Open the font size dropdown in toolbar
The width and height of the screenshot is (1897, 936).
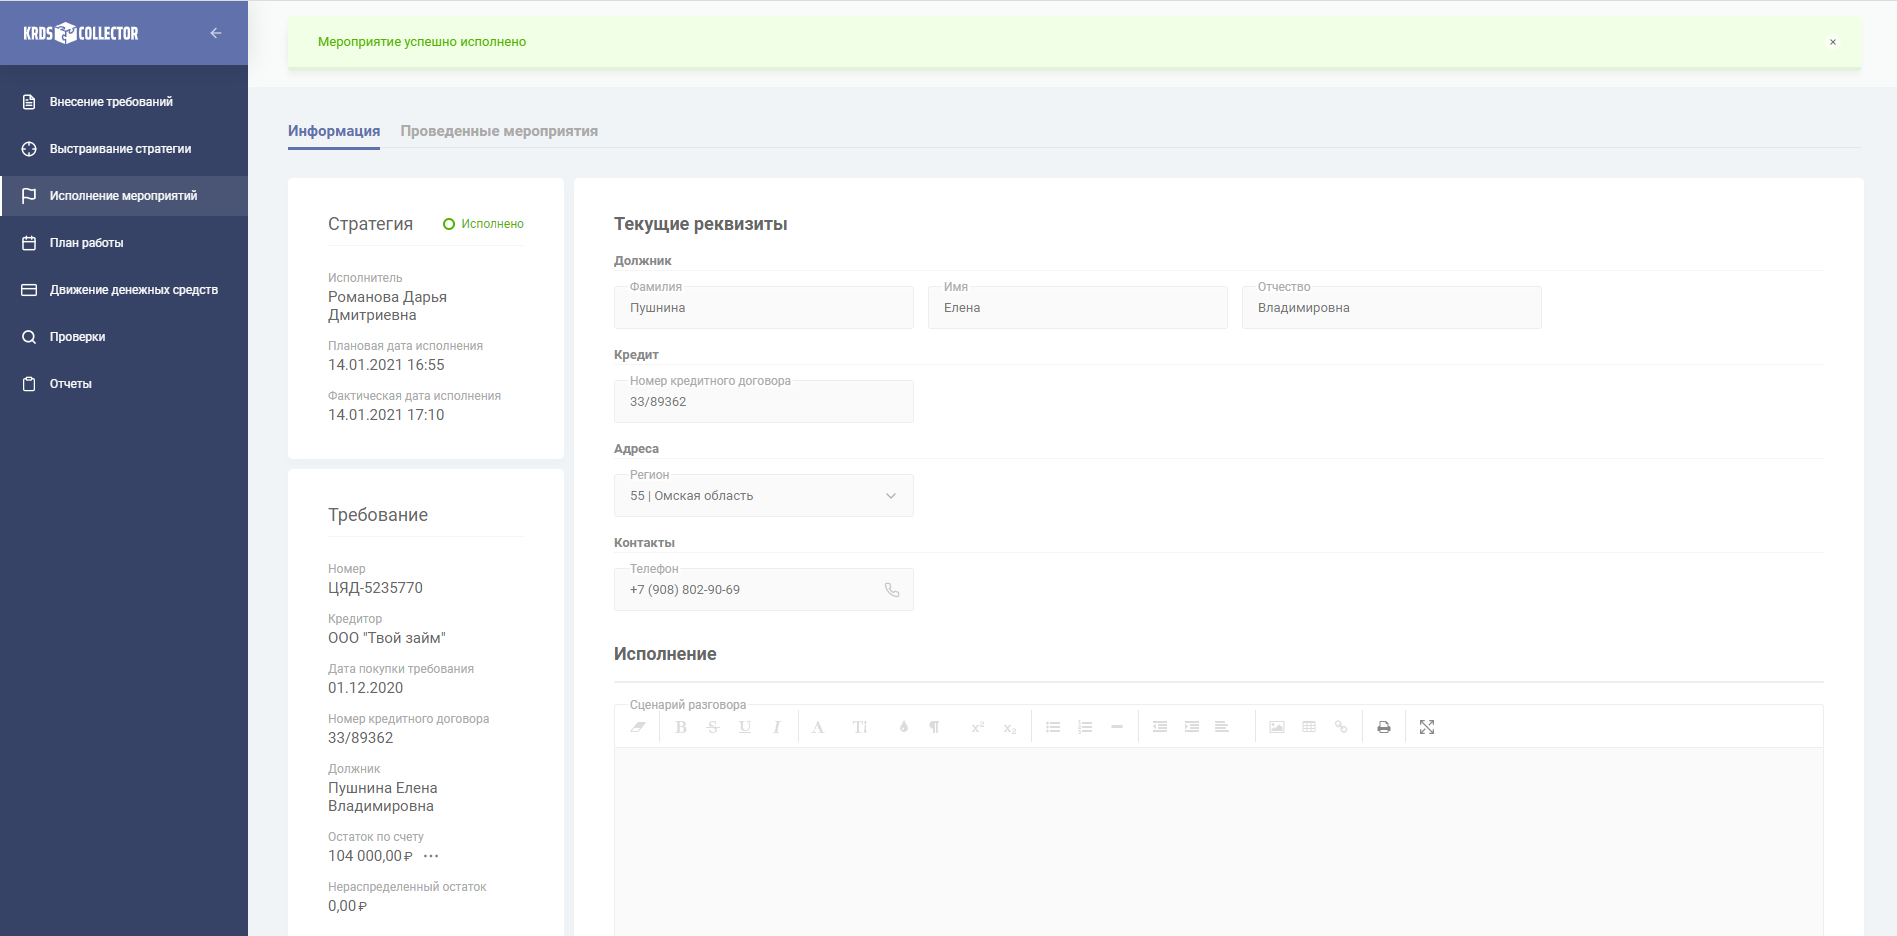(860, 727)
